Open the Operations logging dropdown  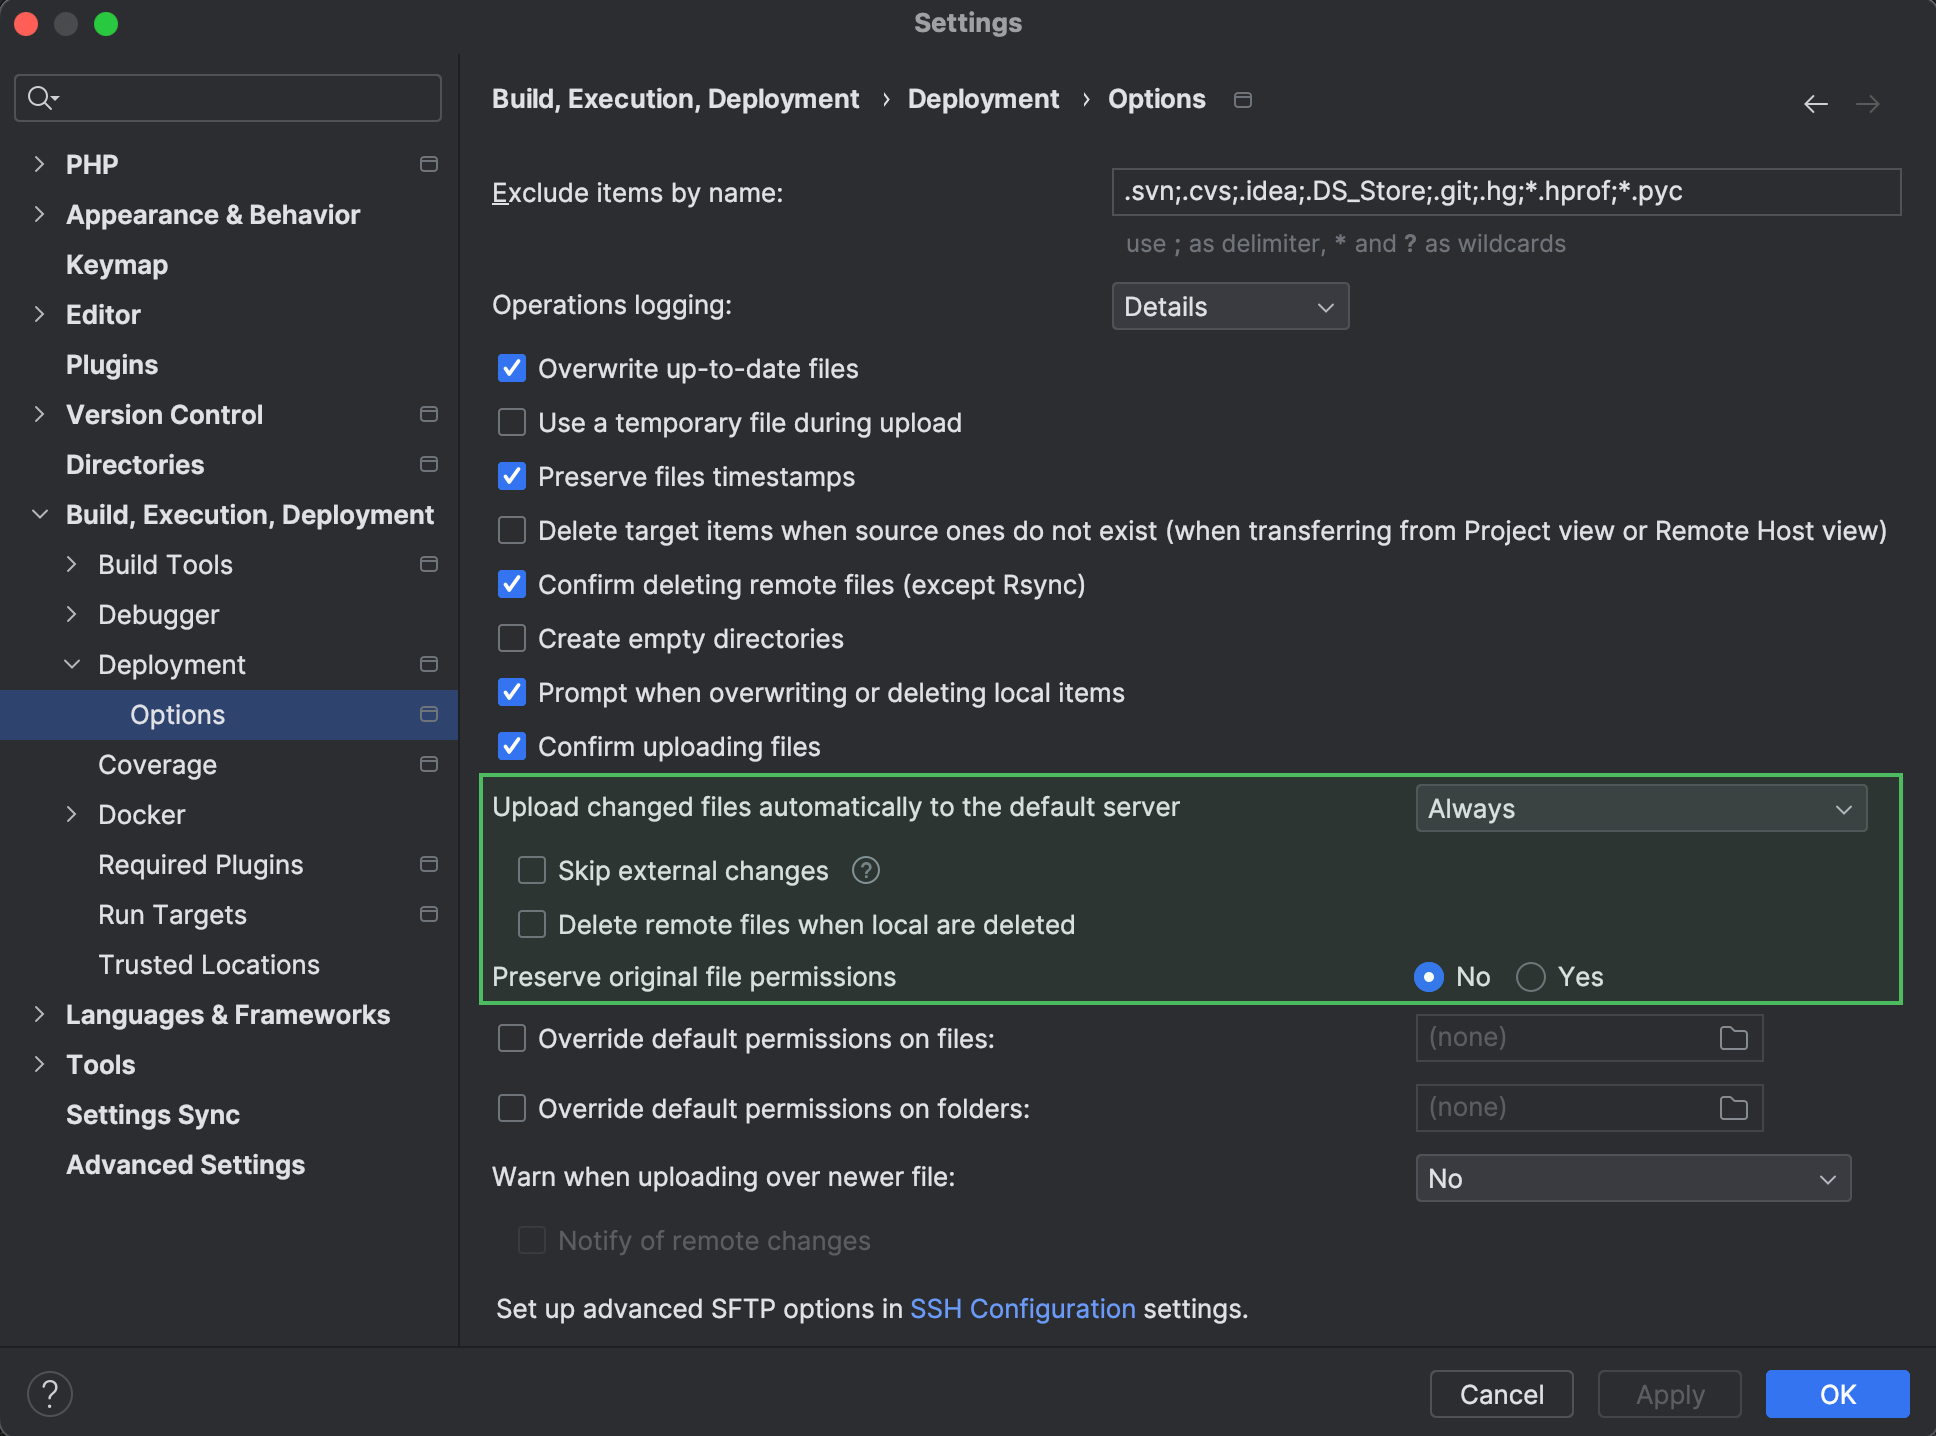[1229, 306]
